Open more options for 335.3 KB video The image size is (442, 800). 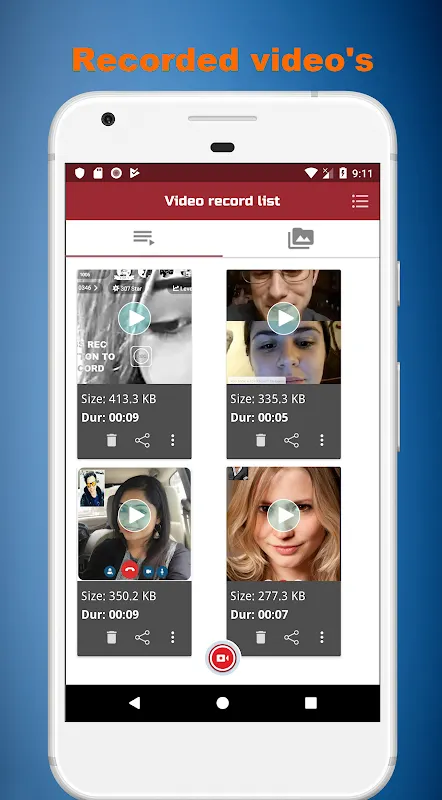coord(322,440)
